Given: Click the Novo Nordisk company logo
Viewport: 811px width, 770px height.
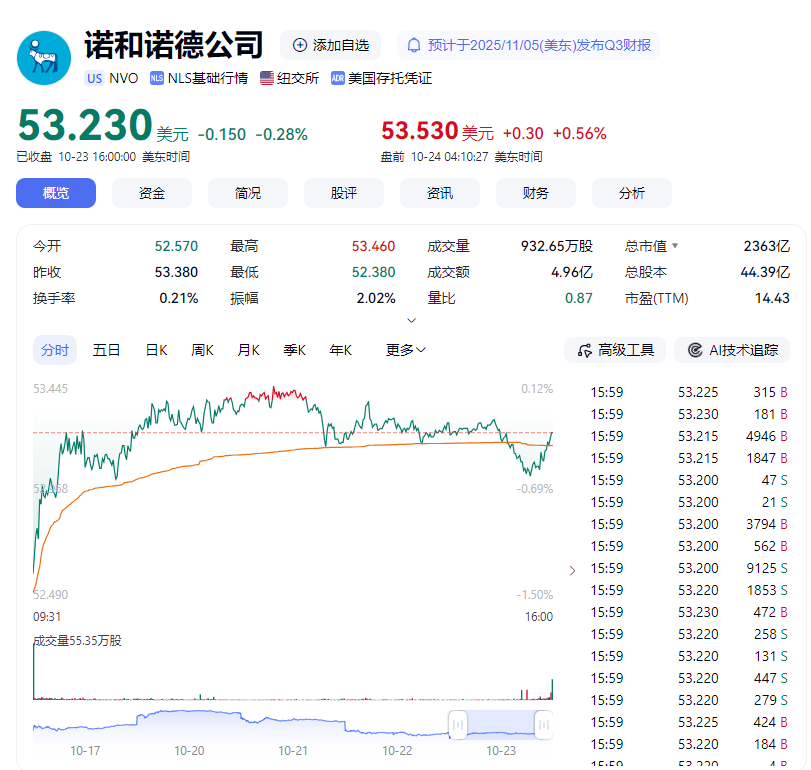Looking at the screenshot, I should coord(44,58).
